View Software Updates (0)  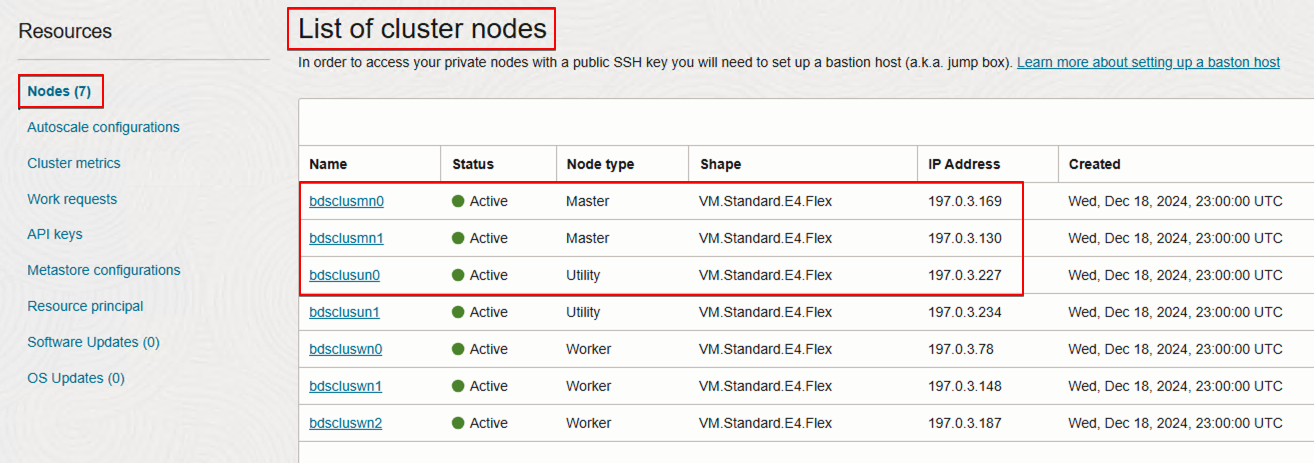tap(93, 342)
